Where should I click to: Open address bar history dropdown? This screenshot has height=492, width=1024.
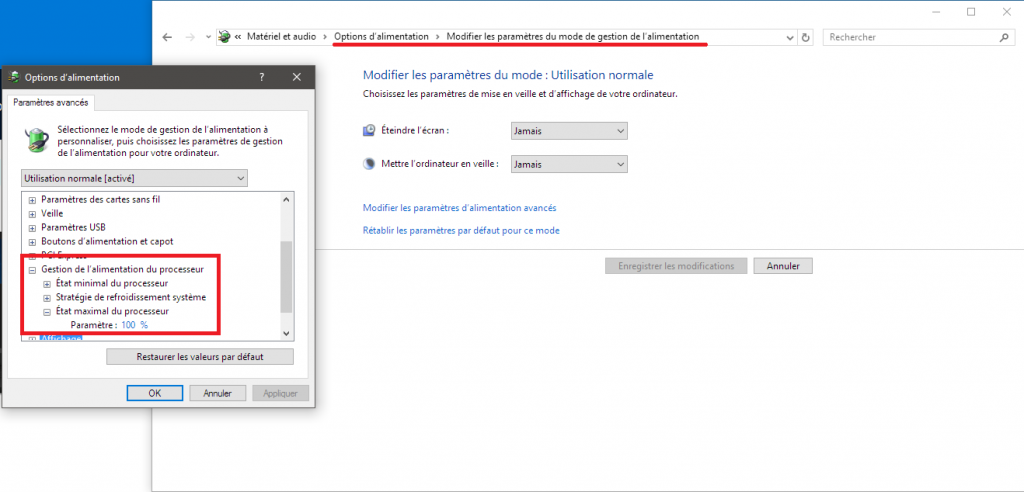[x=790, y=38]
